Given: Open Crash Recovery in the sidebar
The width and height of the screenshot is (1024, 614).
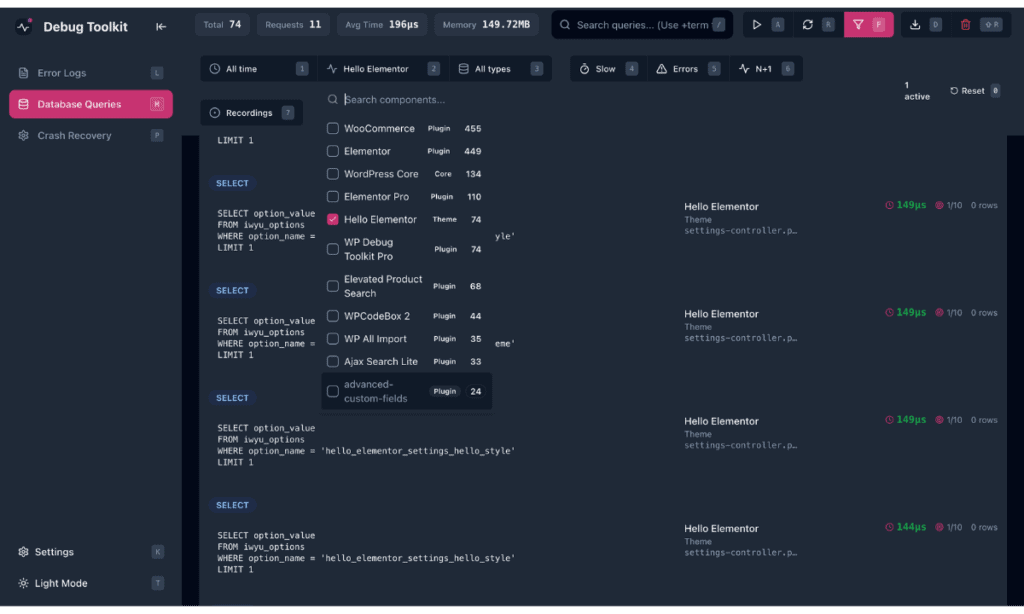Looking at the screenshot, I should tap(91, 135).
